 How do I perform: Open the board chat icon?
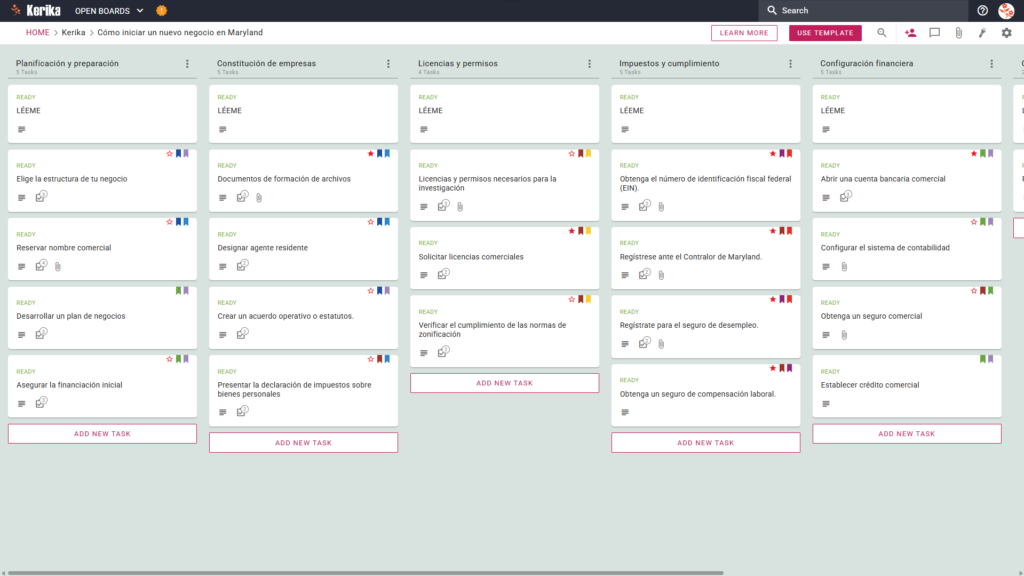pyautogui.click(x=935, y=33)
